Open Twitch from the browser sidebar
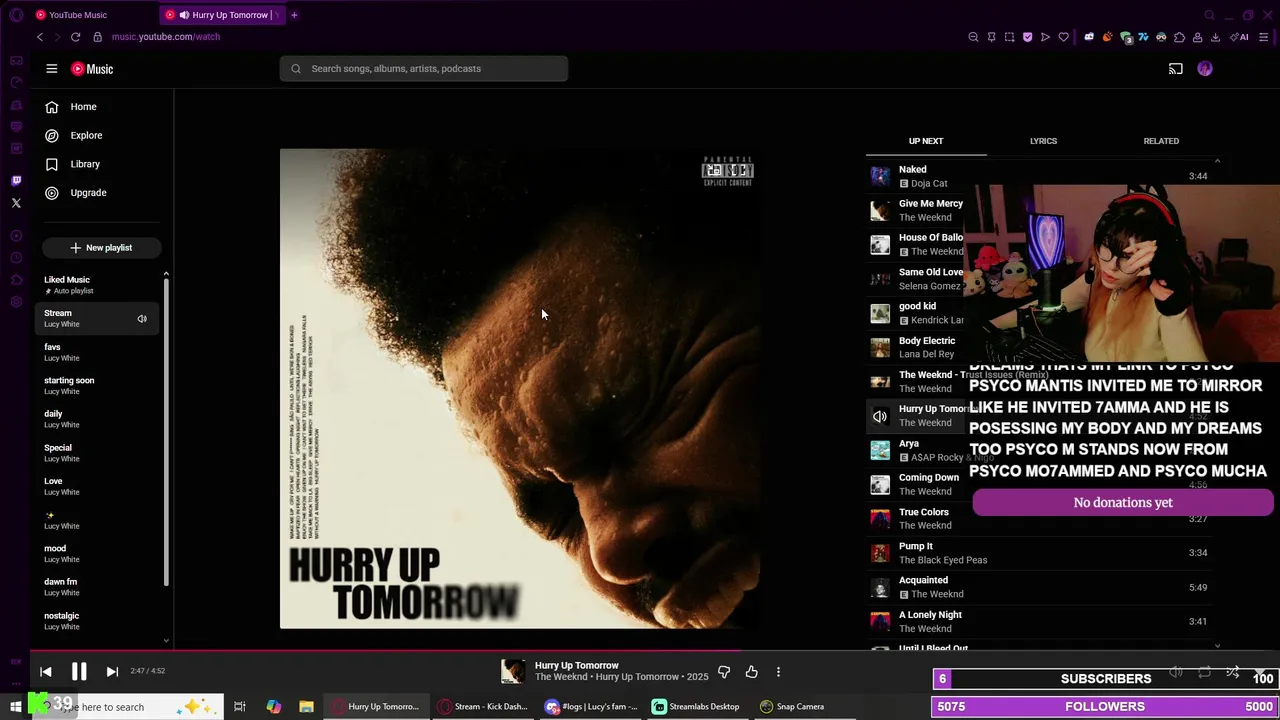 tap(16, 181)
